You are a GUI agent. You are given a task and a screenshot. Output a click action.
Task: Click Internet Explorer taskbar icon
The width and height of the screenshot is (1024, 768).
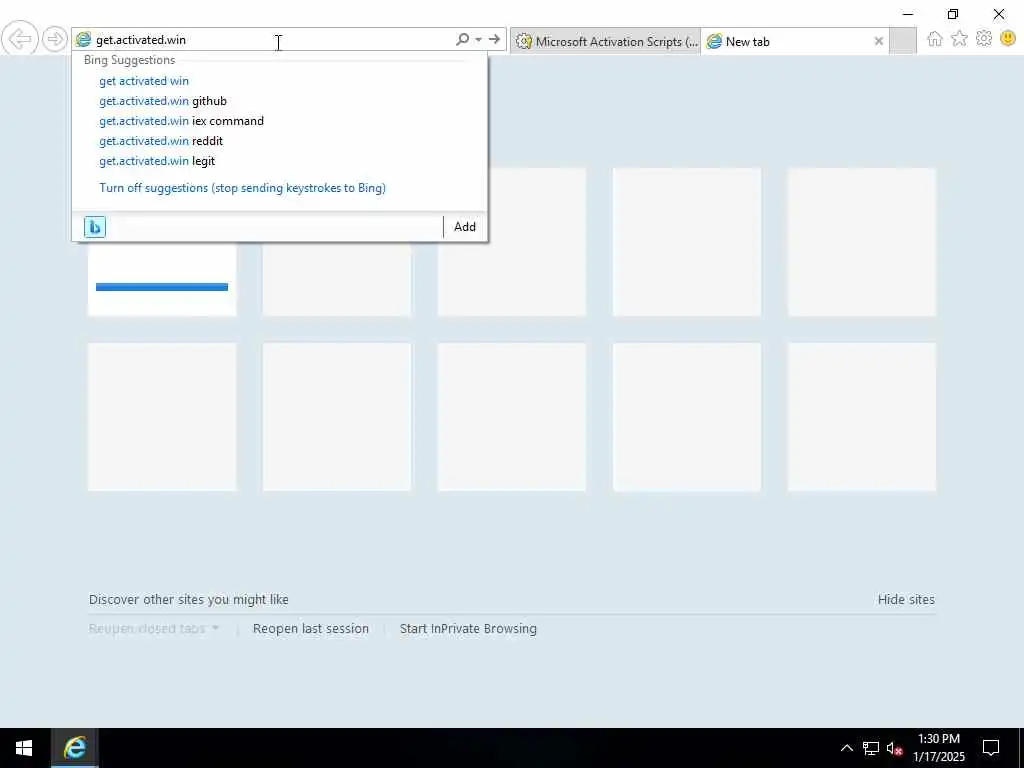pos(75,748)
